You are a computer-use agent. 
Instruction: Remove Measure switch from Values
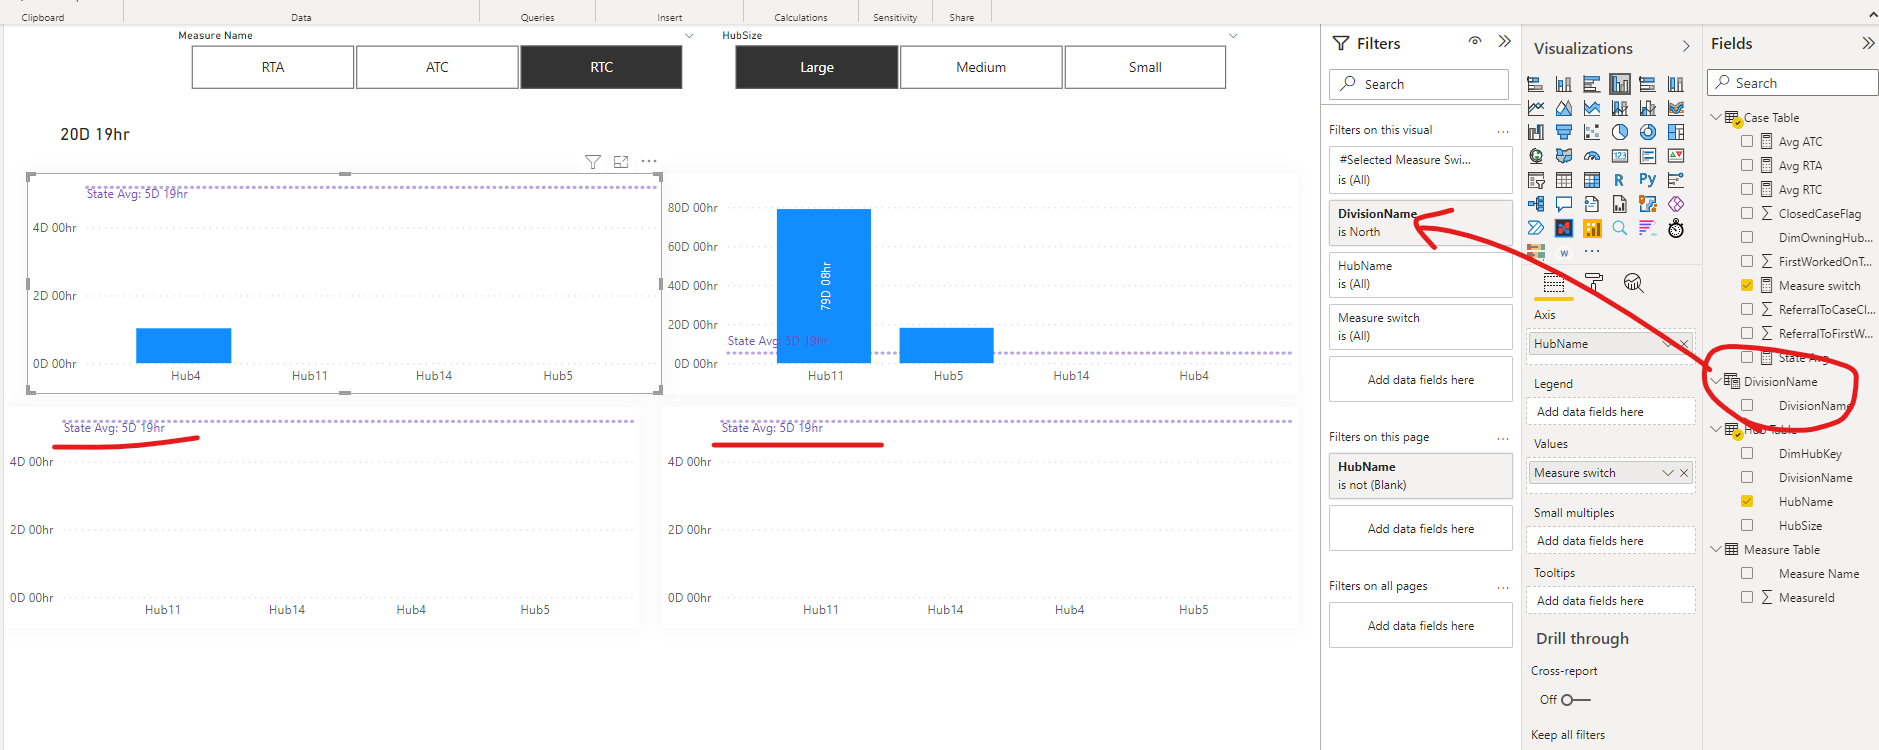tap(1684, 473)
